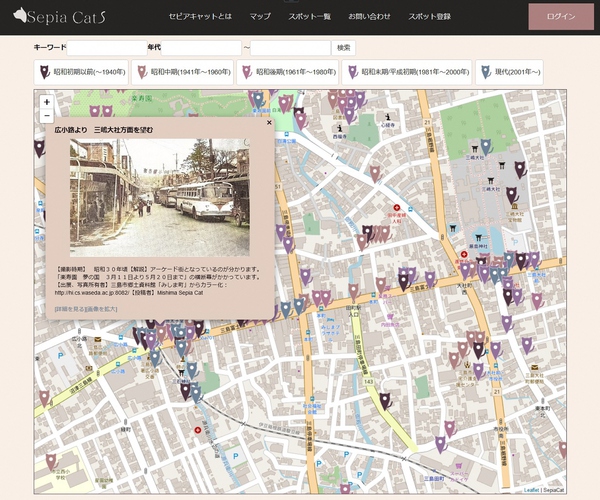The width and height of the screenshot is (600, 500).
Task: Select pink cat marker above supermarket's purple marker
Action: point(450,429)
